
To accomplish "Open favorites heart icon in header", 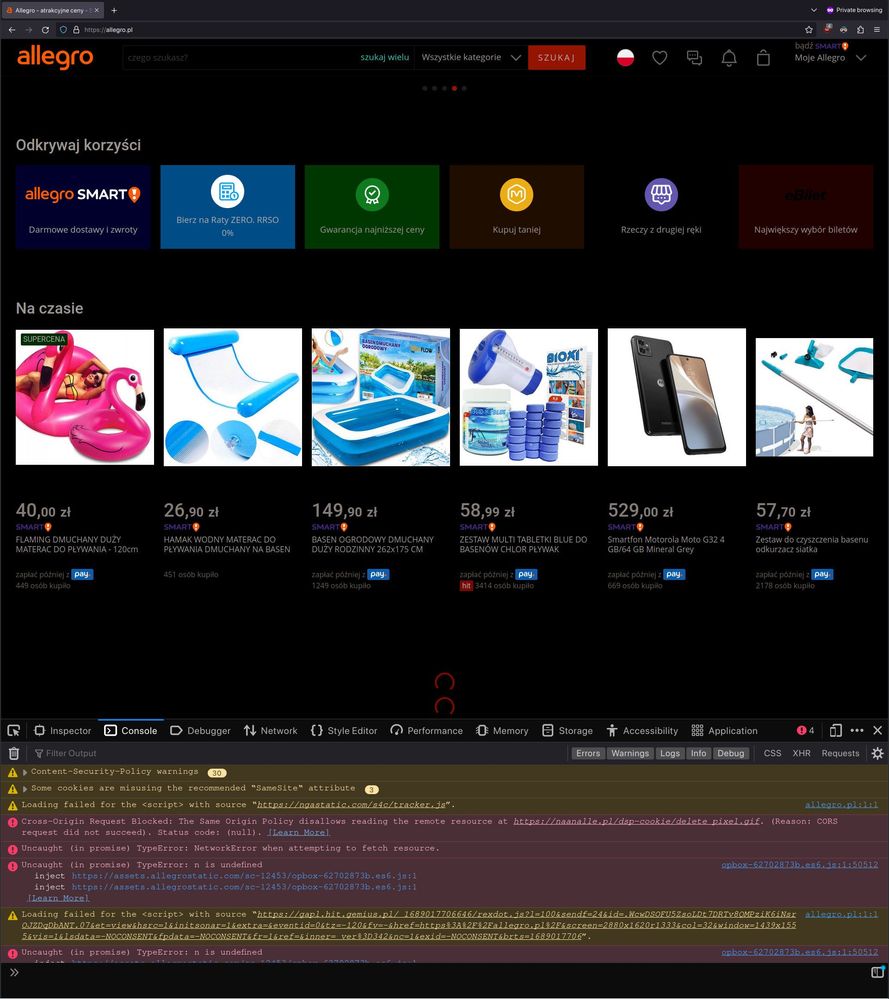I will point(660,58).
